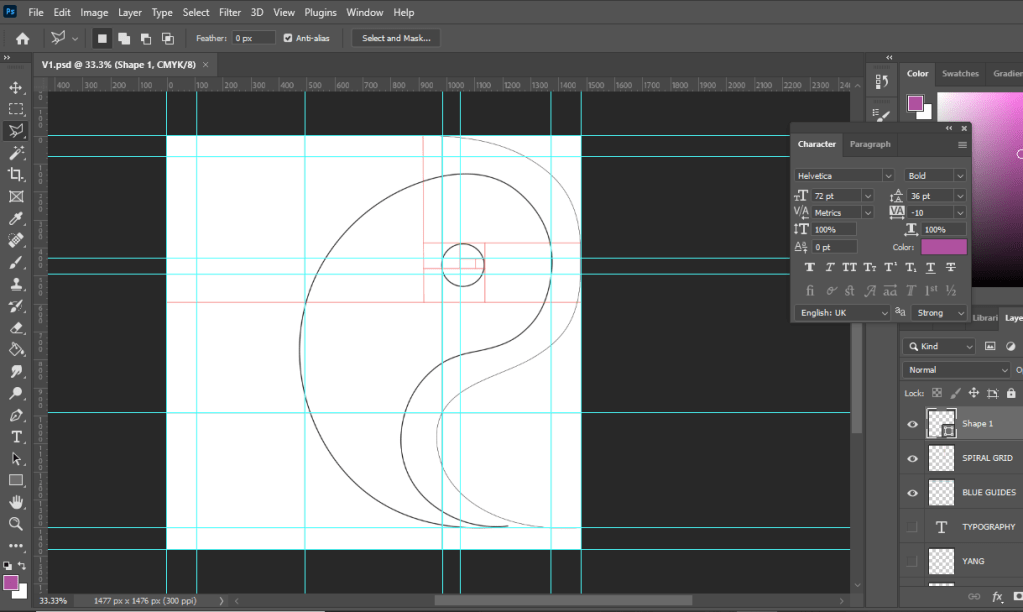Activate the Horizontal Type tool
The height and width of the screenshot is (612, 1023).
(x=16, y=437)
